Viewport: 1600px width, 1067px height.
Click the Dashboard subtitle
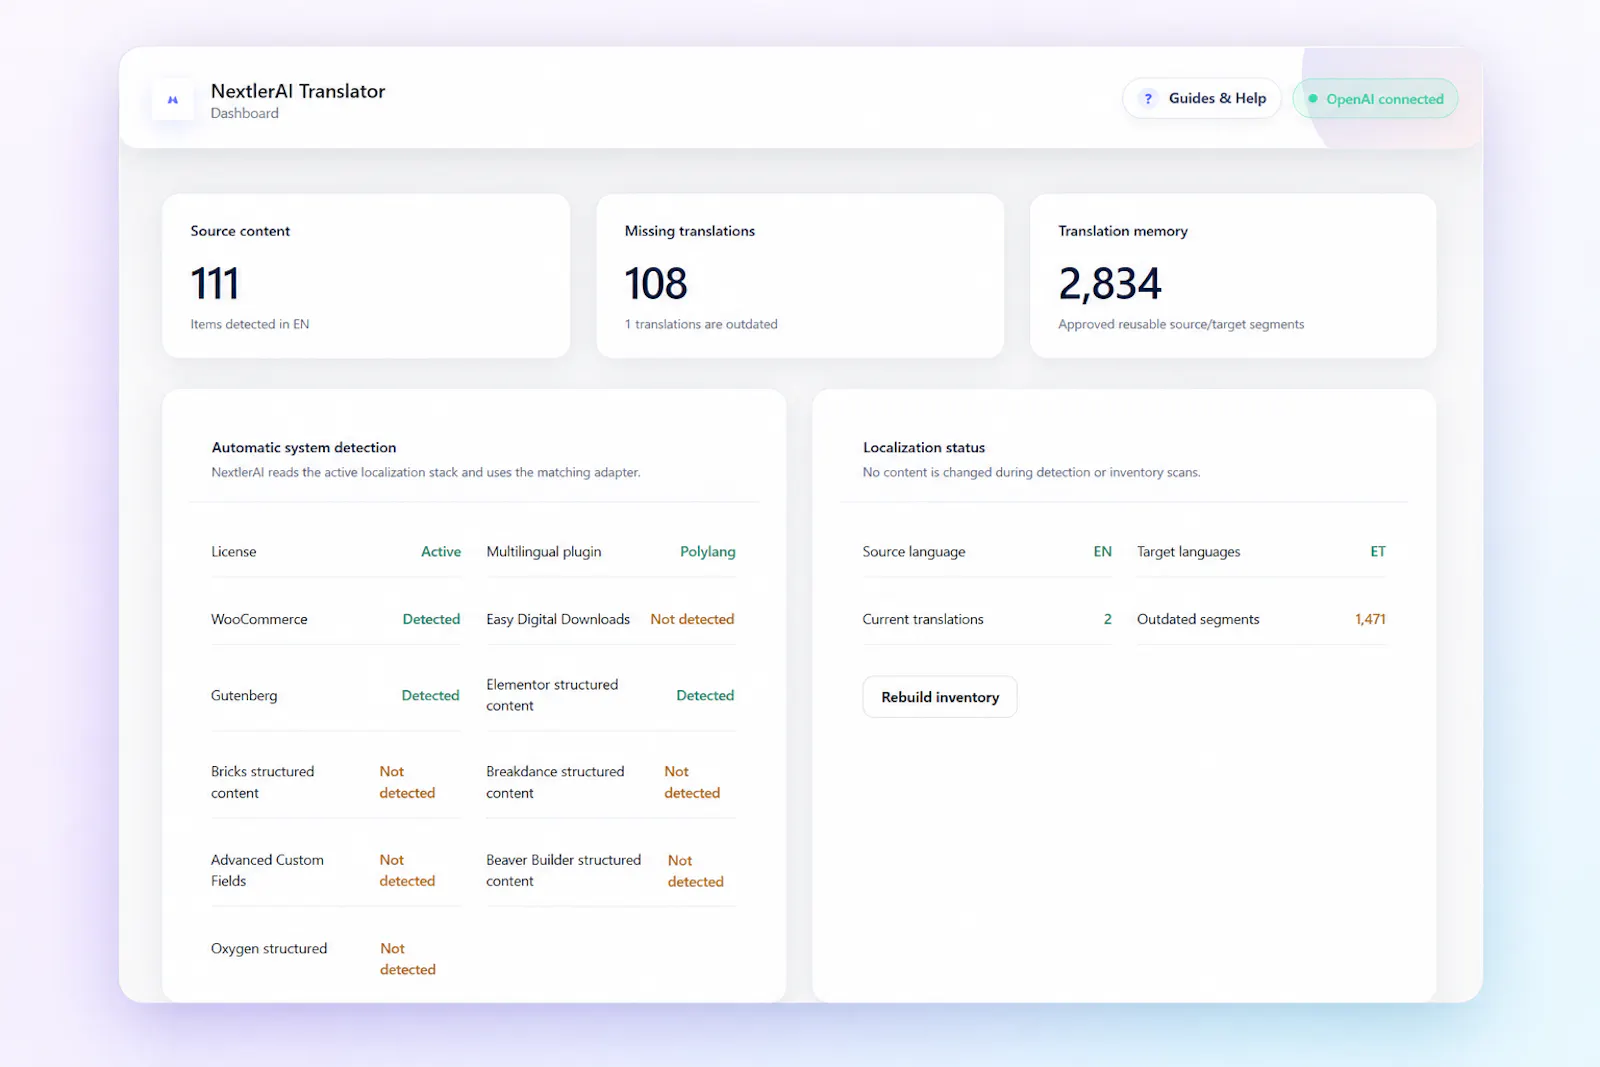point(245,113)
